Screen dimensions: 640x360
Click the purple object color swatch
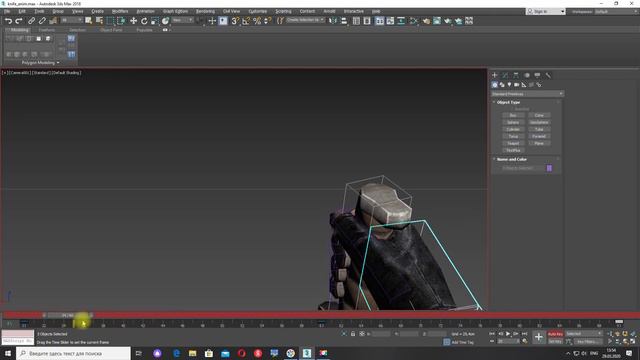(x=549, y=168)
